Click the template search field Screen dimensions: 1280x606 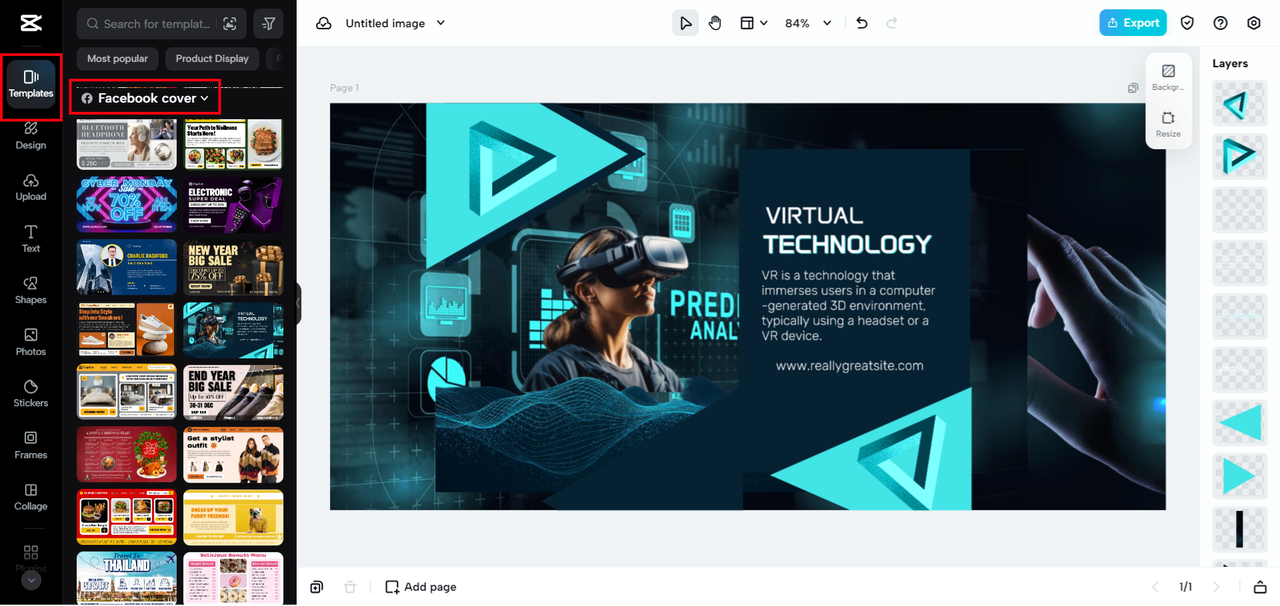pyautogui.click(x=150, y=23)
